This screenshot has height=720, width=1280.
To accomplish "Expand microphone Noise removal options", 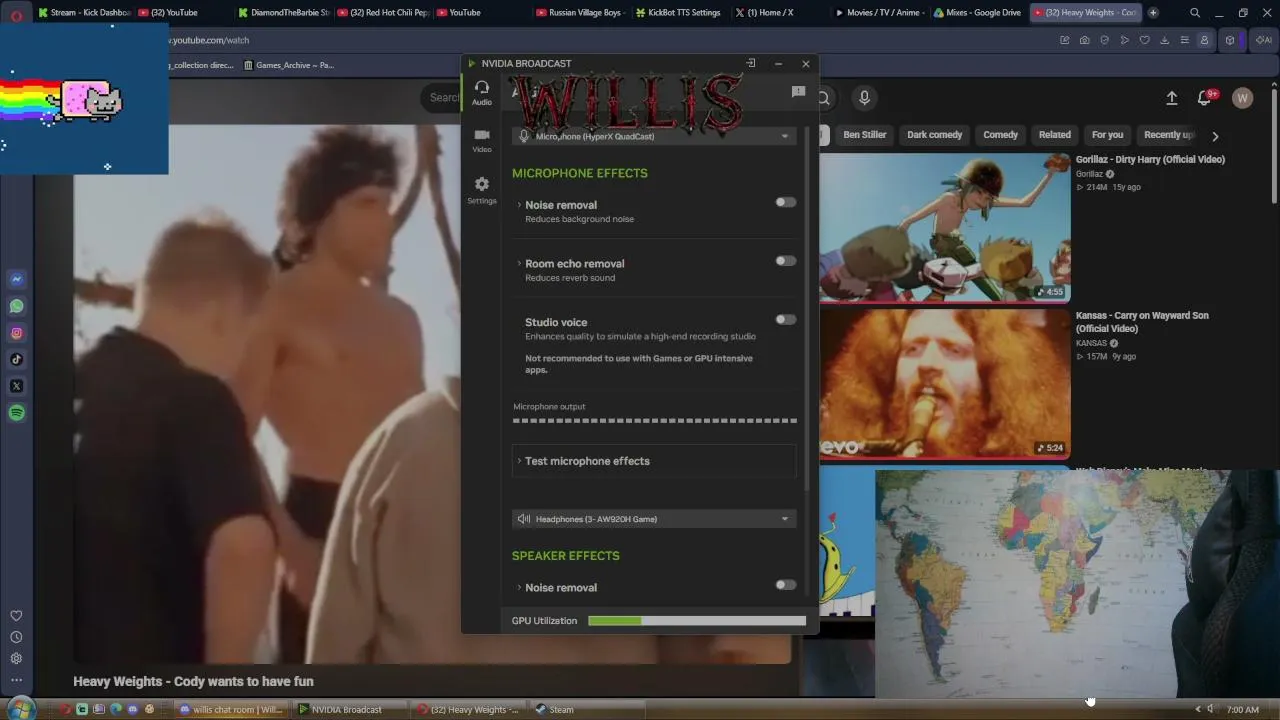I will coord(519,205).
